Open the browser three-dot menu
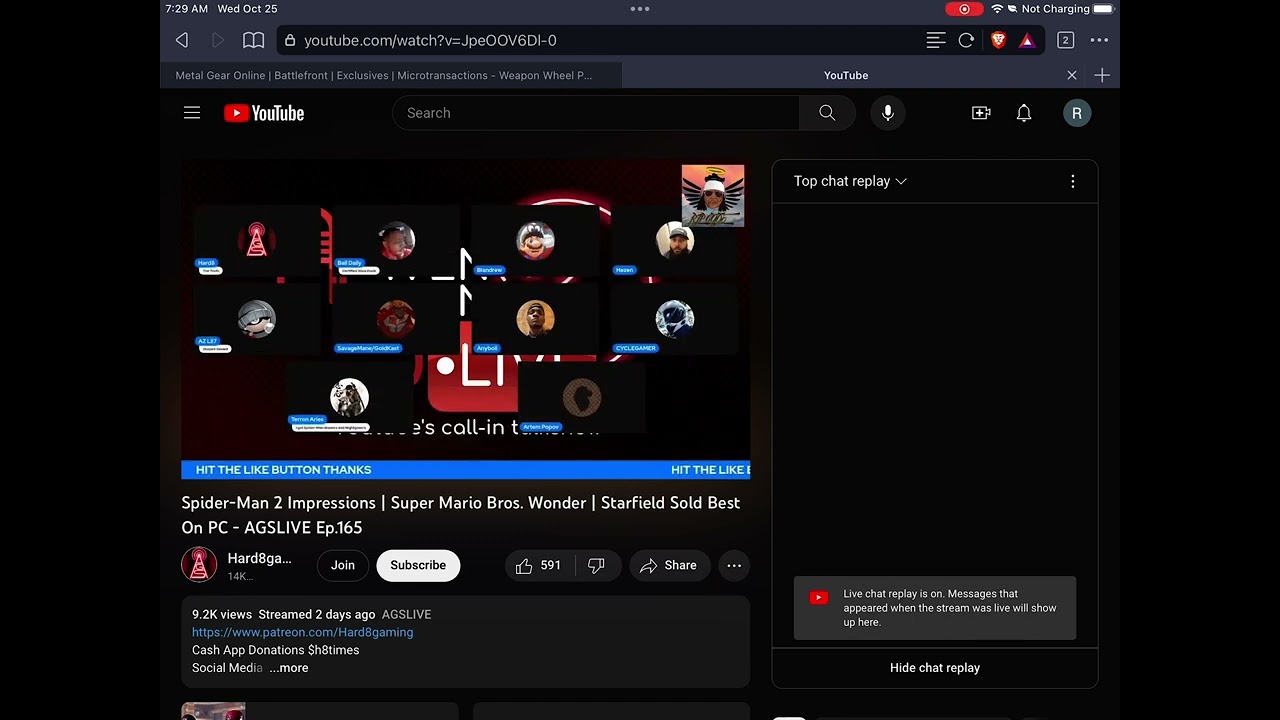The width and height of the screenshot is (1280, 720). click(x=1099, y=40)
